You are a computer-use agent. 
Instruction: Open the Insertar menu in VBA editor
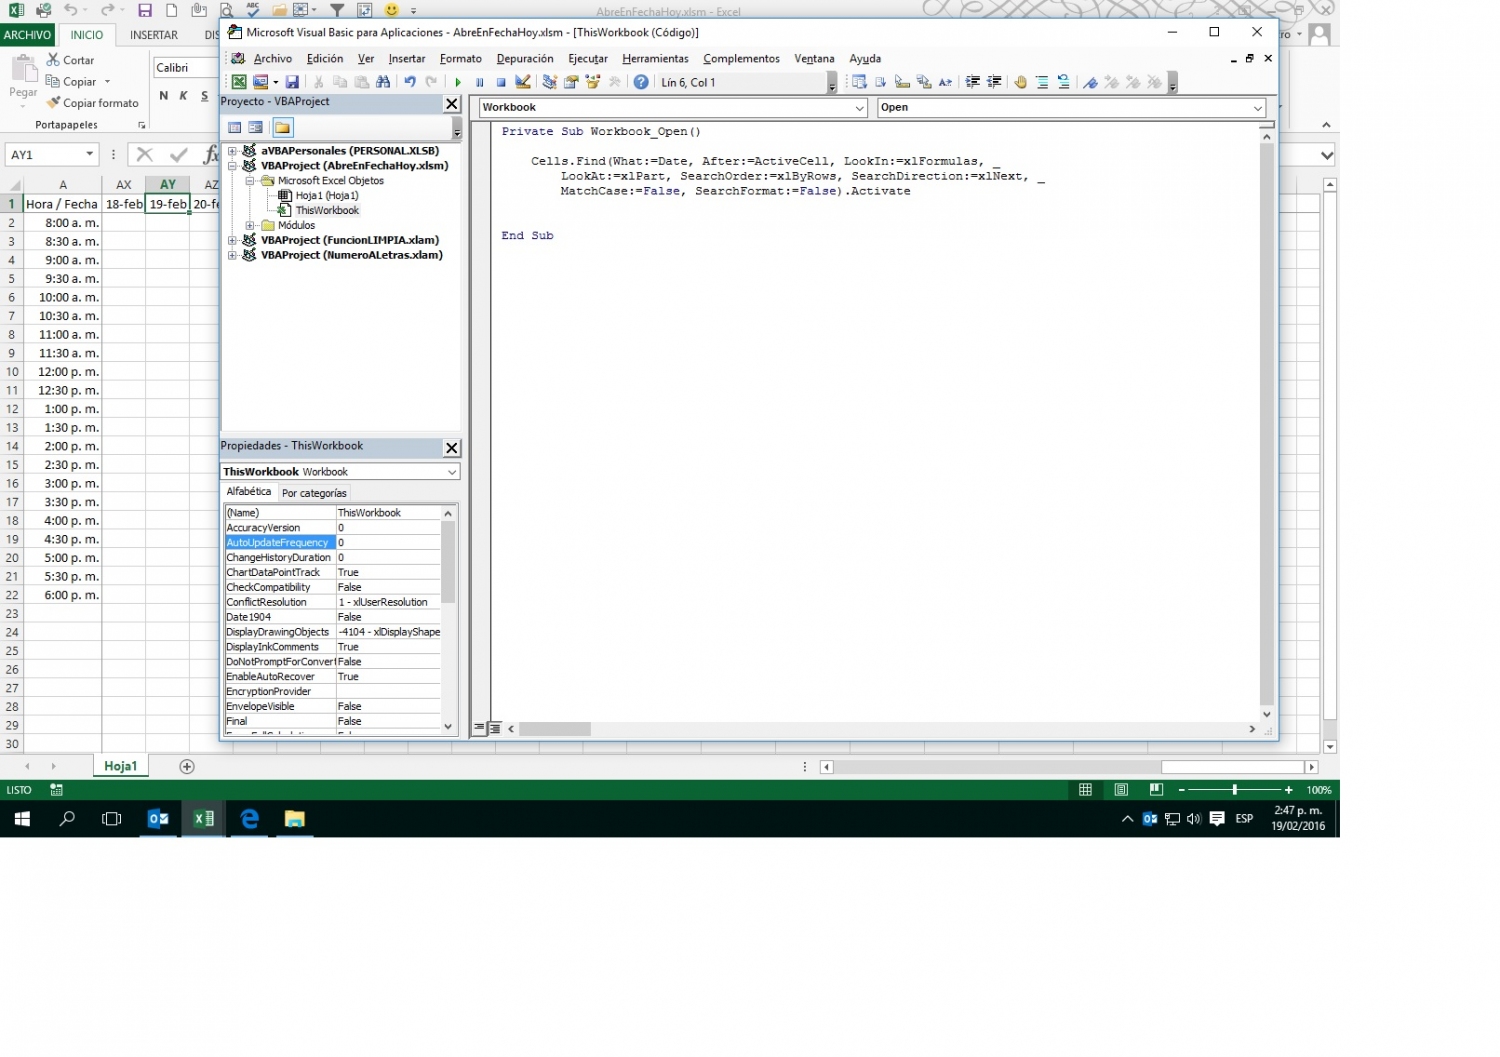pyautogui.click(x=406, y=59)
